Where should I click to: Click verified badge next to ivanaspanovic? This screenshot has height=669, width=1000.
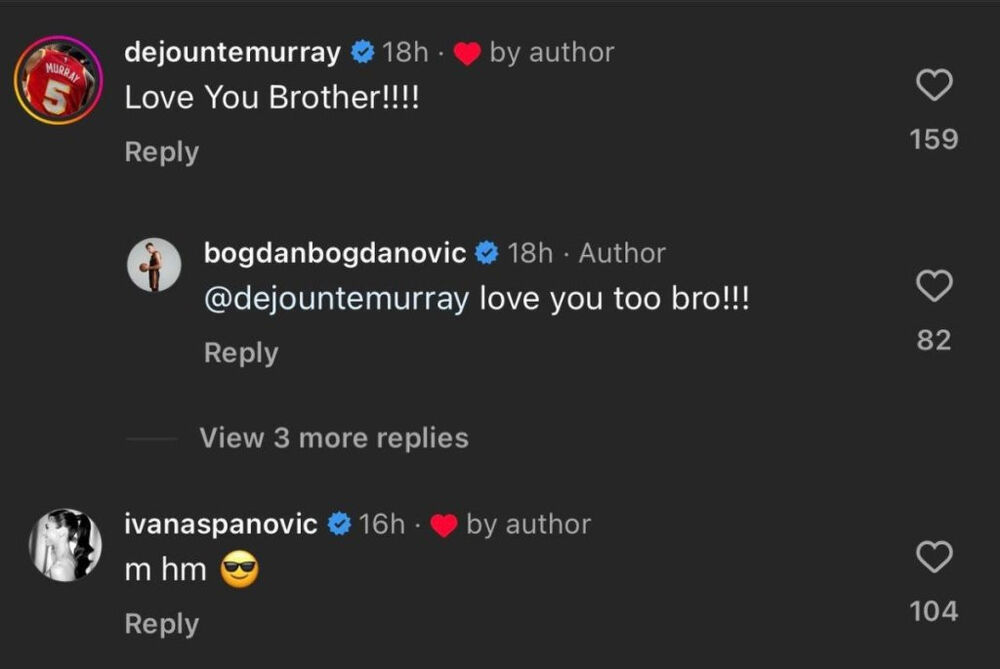[x=340, y=525]
